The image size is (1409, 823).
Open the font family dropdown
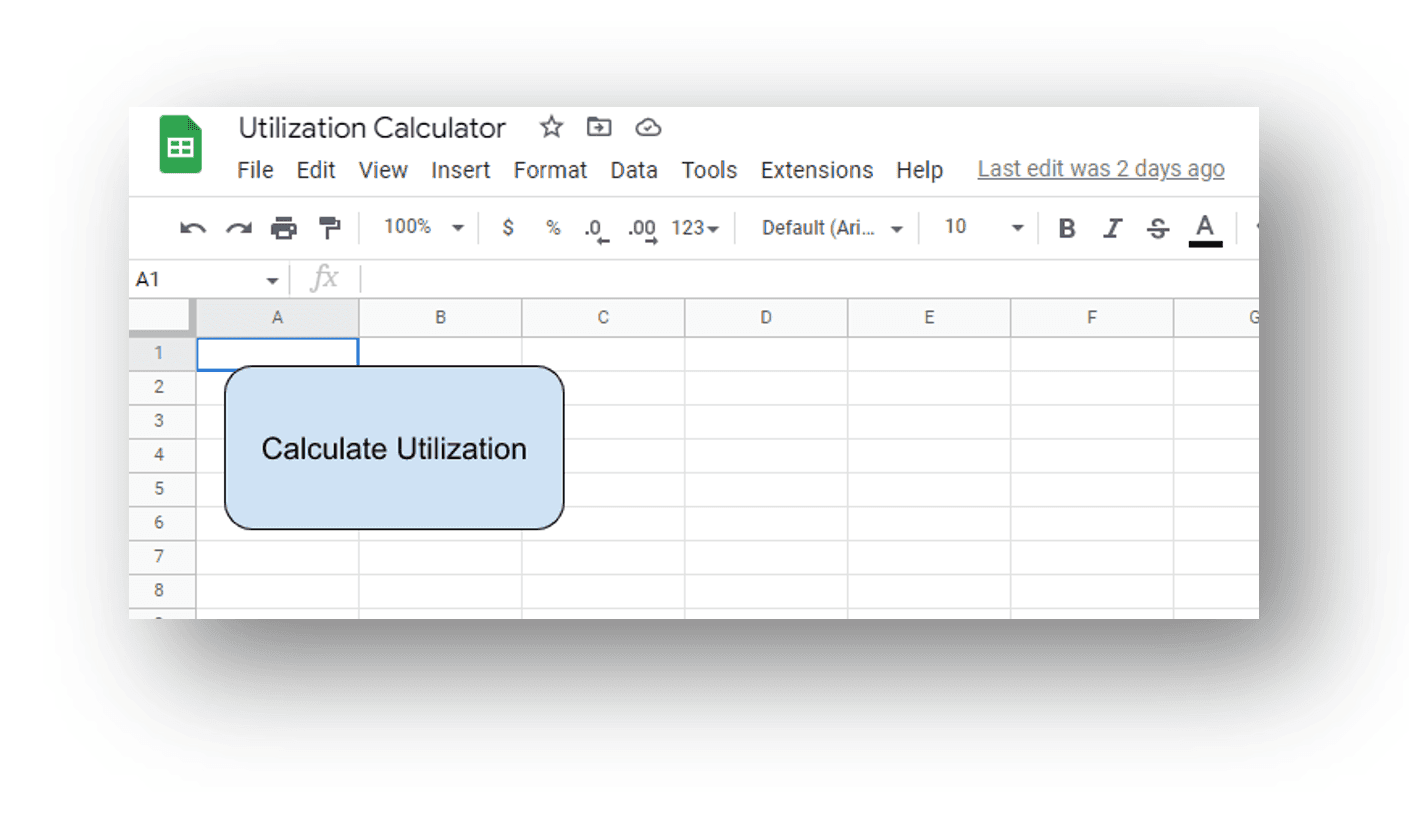pyautogui.click(x=832, y=228)
